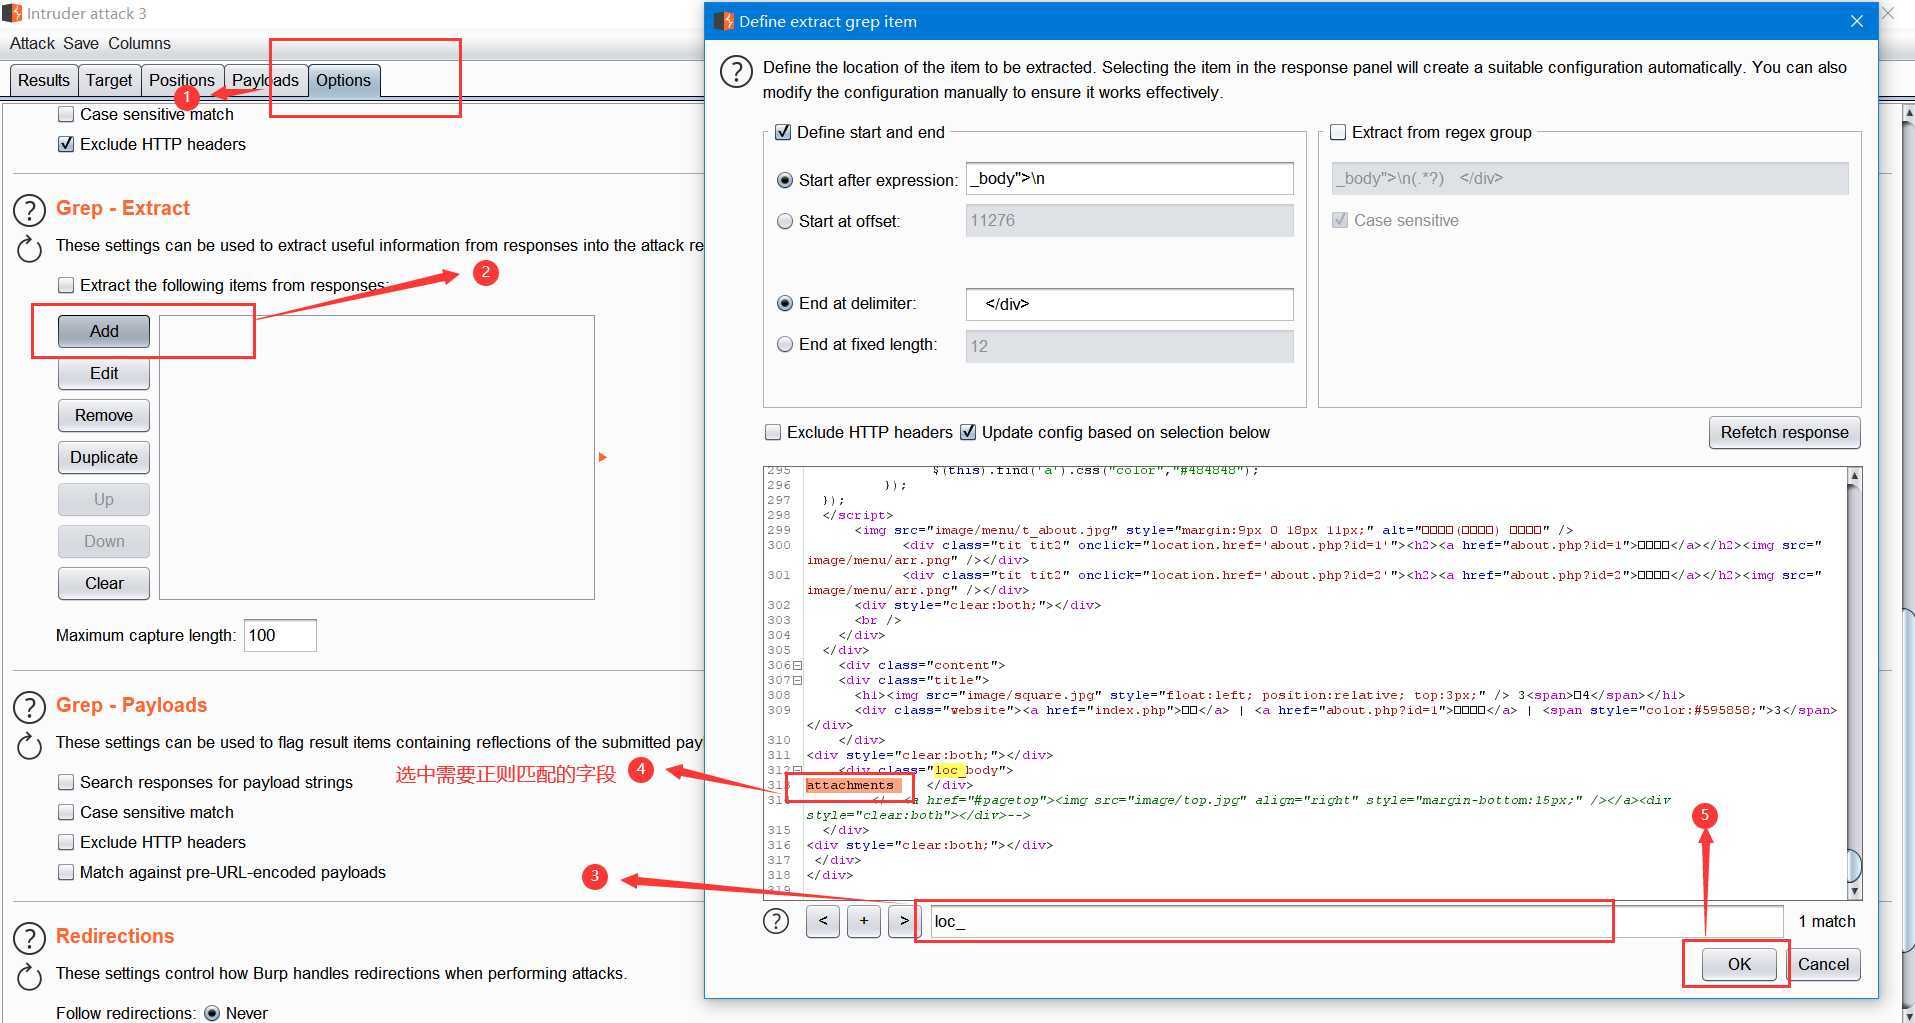Open the Columns menu

(139, 43)
